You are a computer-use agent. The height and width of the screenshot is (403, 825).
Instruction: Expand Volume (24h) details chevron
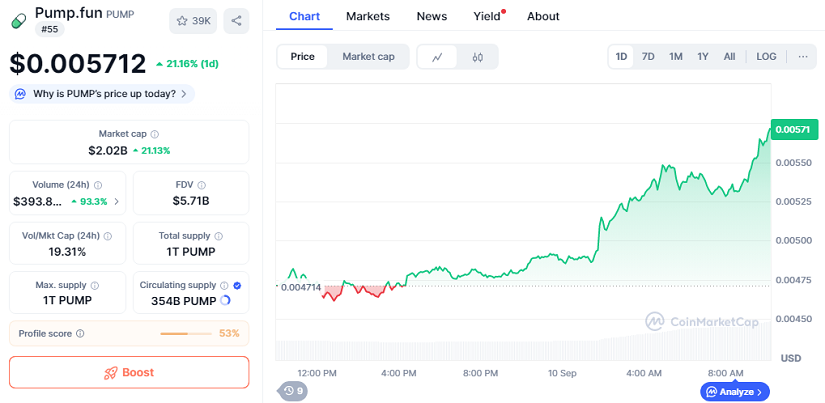pos(116,202)
